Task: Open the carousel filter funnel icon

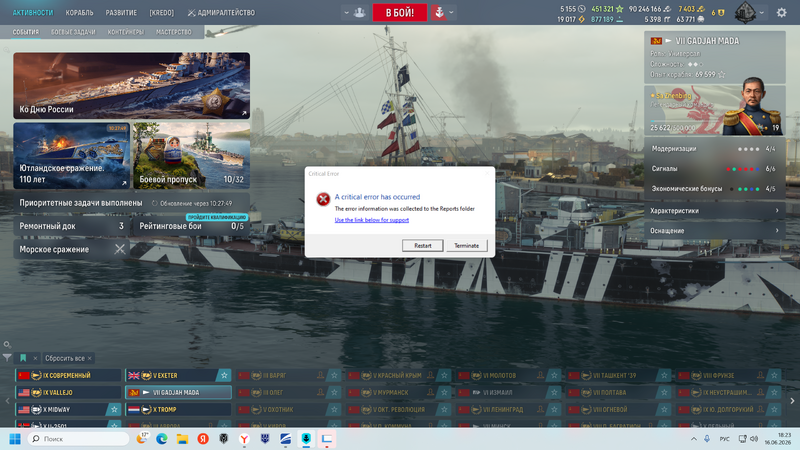Action: pos(7,358)
